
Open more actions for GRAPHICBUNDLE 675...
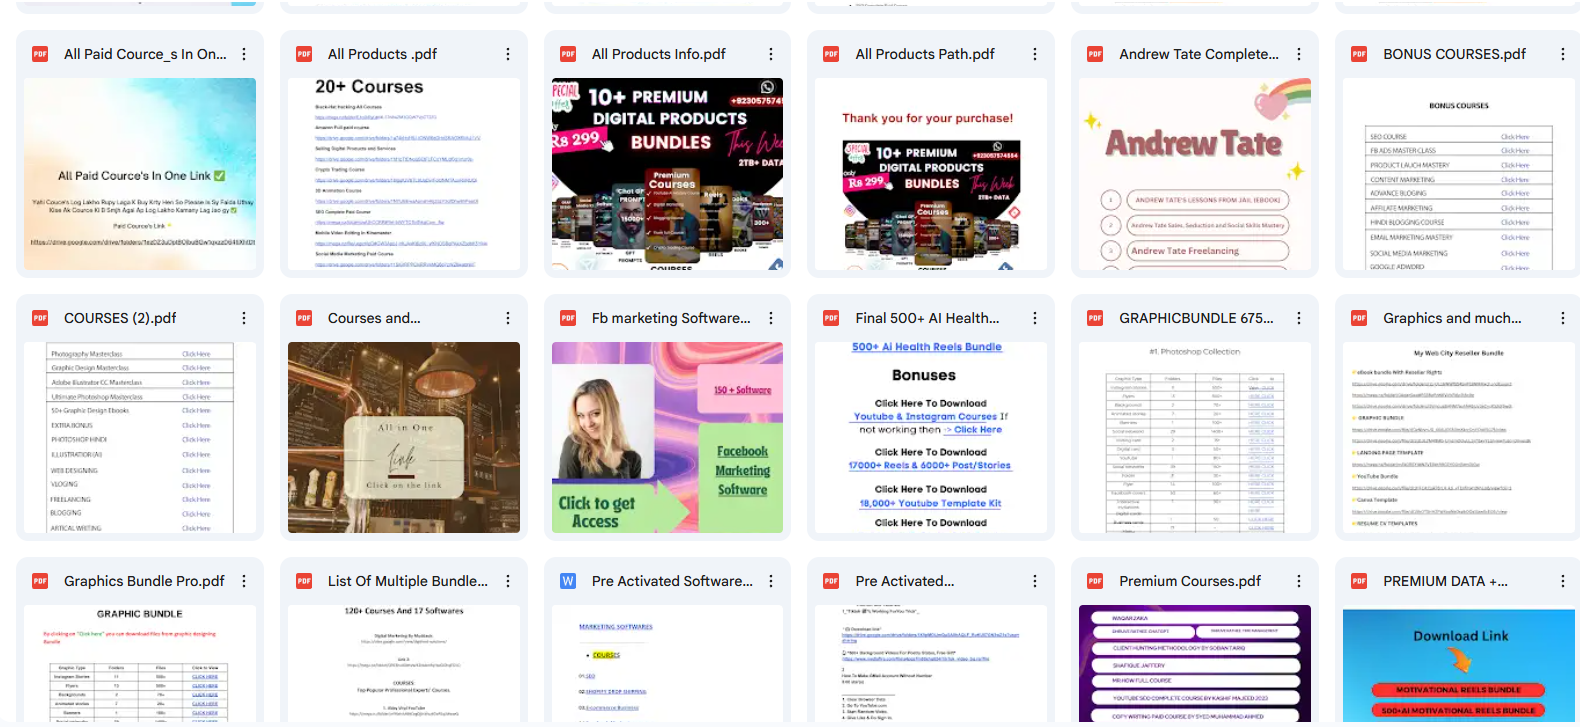click(x=1299, y=318)
